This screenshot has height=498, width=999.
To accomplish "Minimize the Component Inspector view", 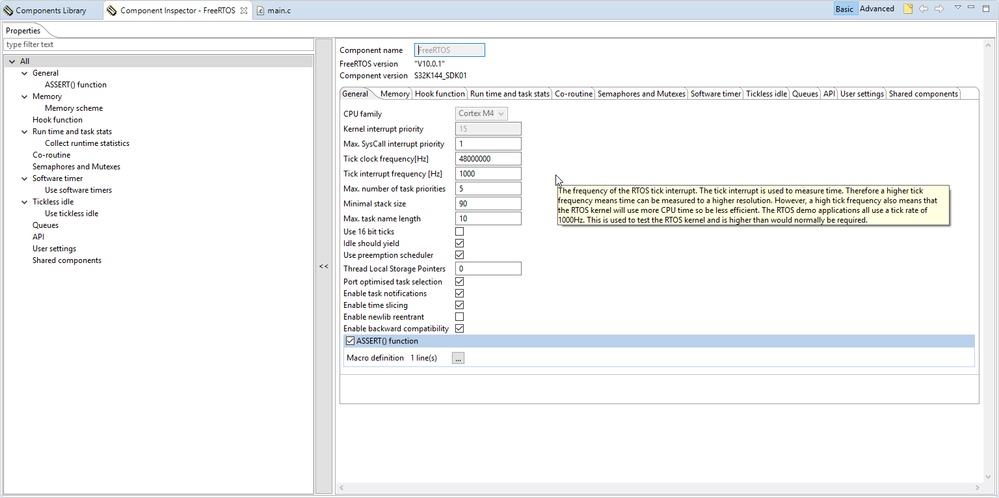I will pyautogui.click(x=972, y=7).
